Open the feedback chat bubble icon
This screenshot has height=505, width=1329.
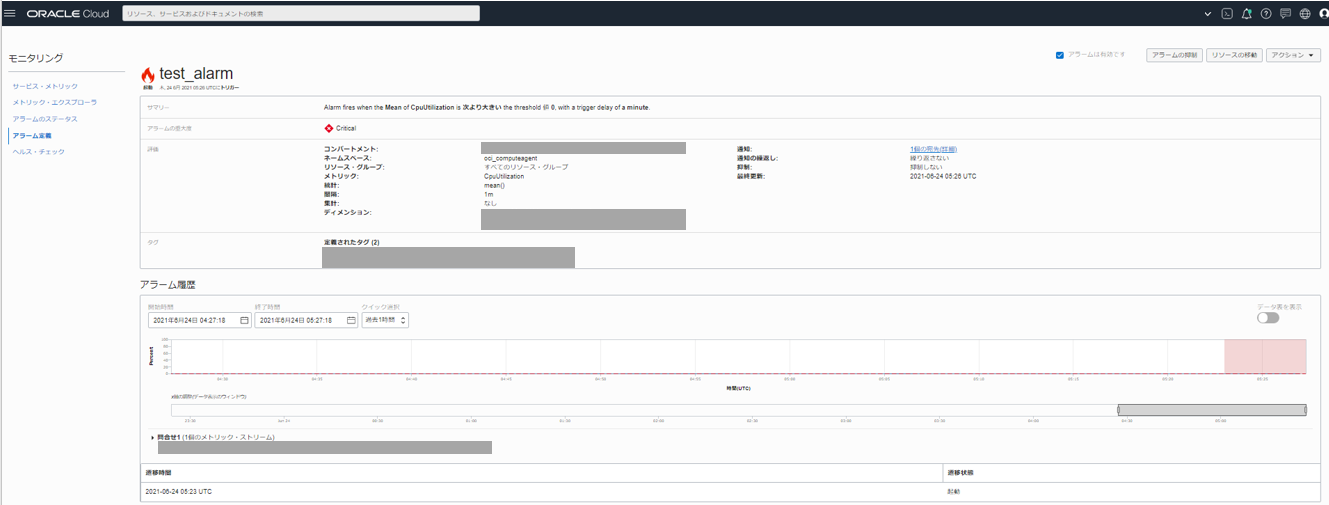click(1285, 14)
